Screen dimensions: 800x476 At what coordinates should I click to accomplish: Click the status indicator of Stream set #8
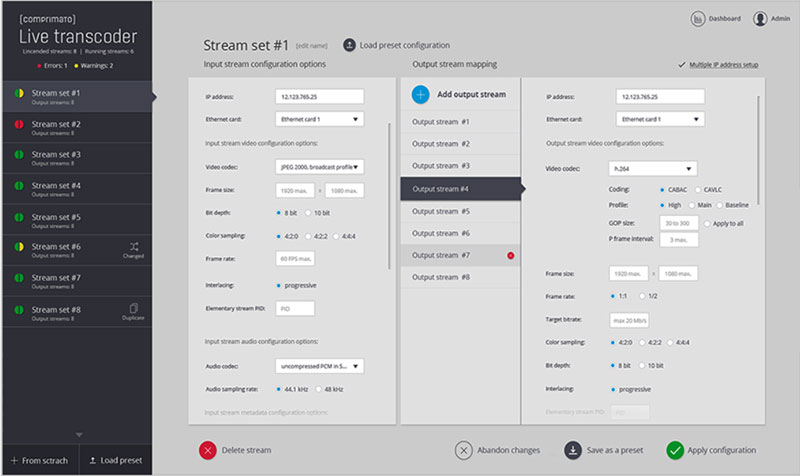19,310
